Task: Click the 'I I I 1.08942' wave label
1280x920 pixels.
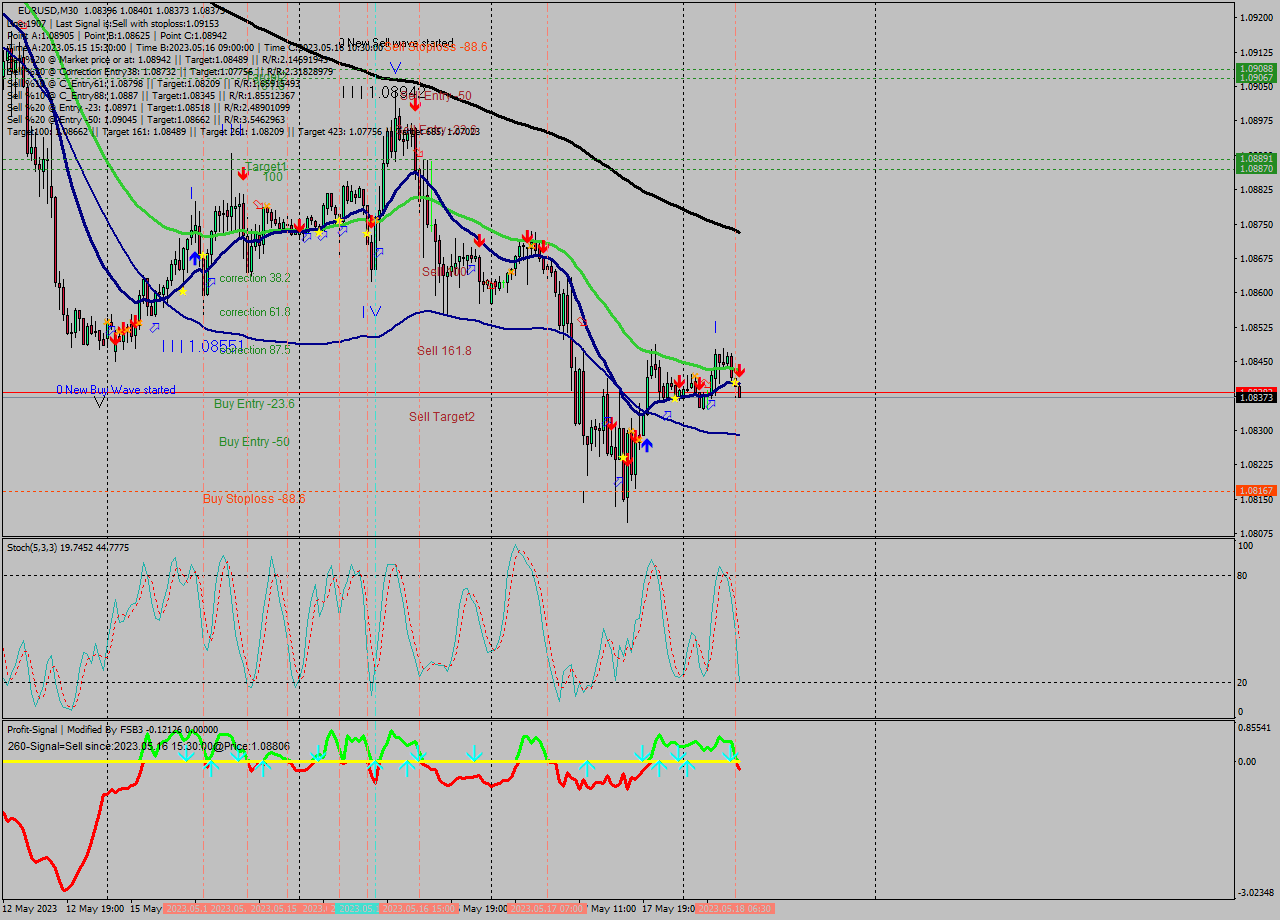Action: pos(384,92)
